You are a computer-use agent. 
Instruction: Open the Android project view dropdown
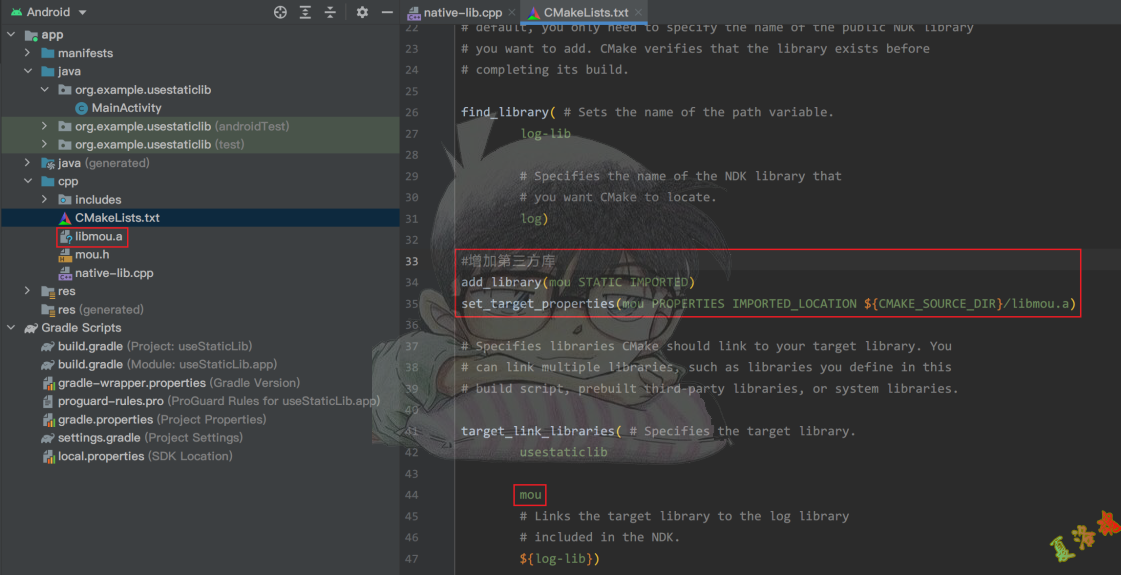click(x=82, y=12)
